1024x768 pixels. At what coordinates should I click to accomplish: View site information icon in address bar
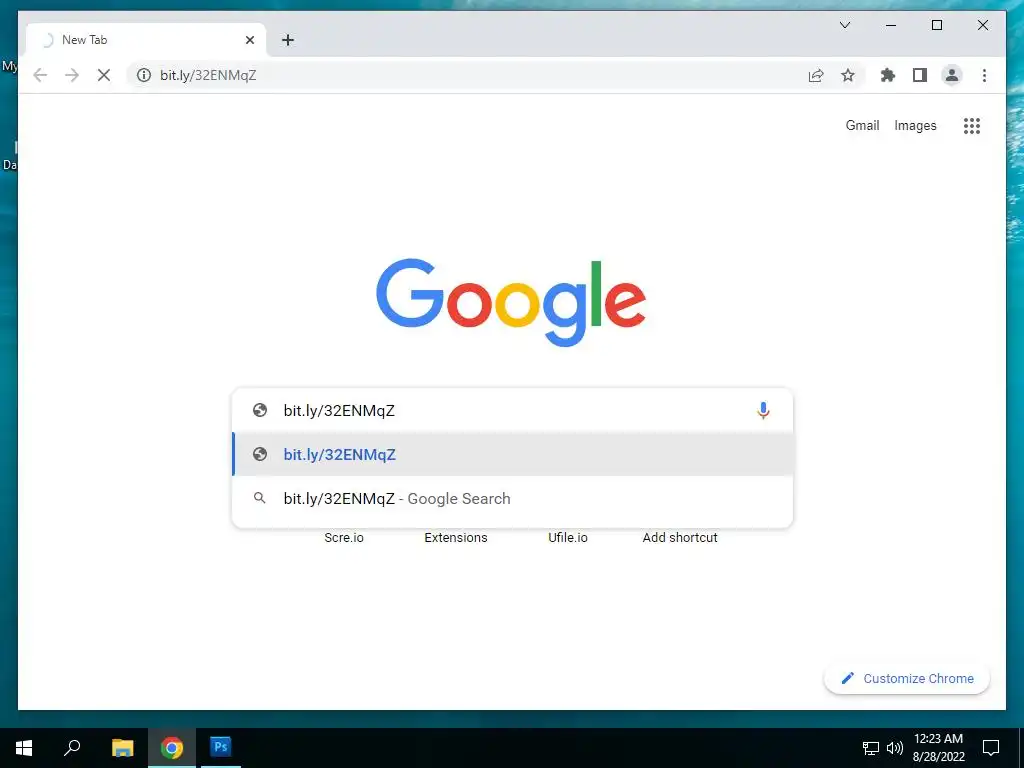[144, 75]
